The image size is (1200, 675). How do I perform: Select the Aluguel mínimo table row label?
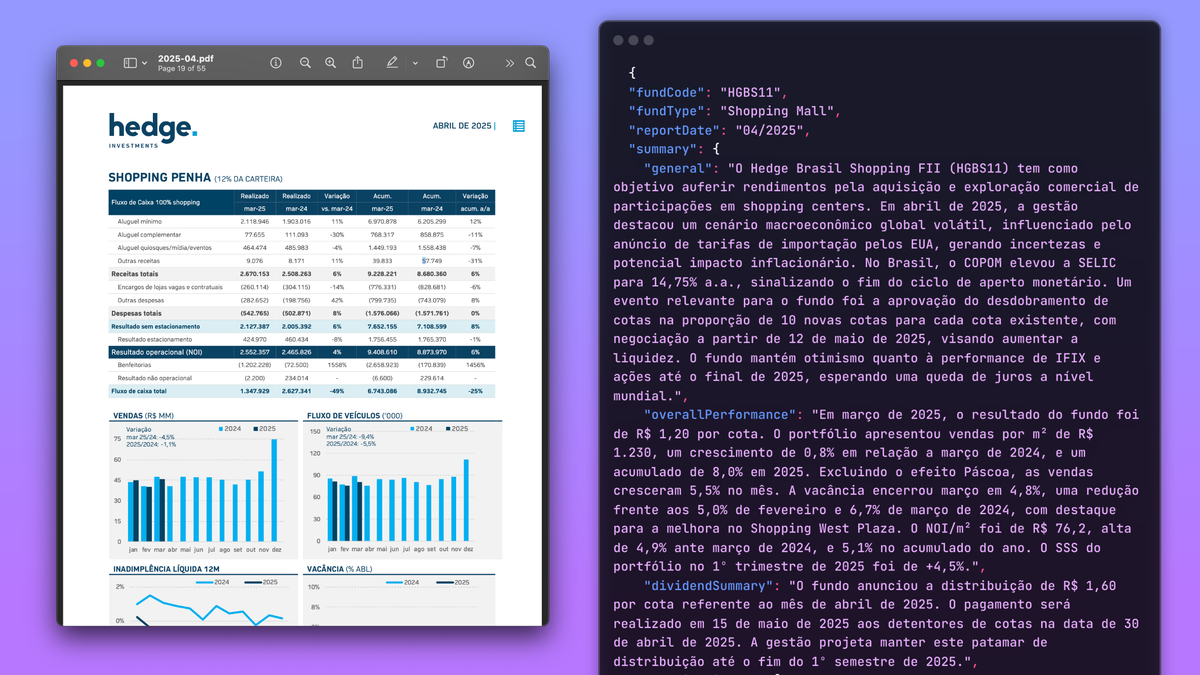click(x=139, y=221)
